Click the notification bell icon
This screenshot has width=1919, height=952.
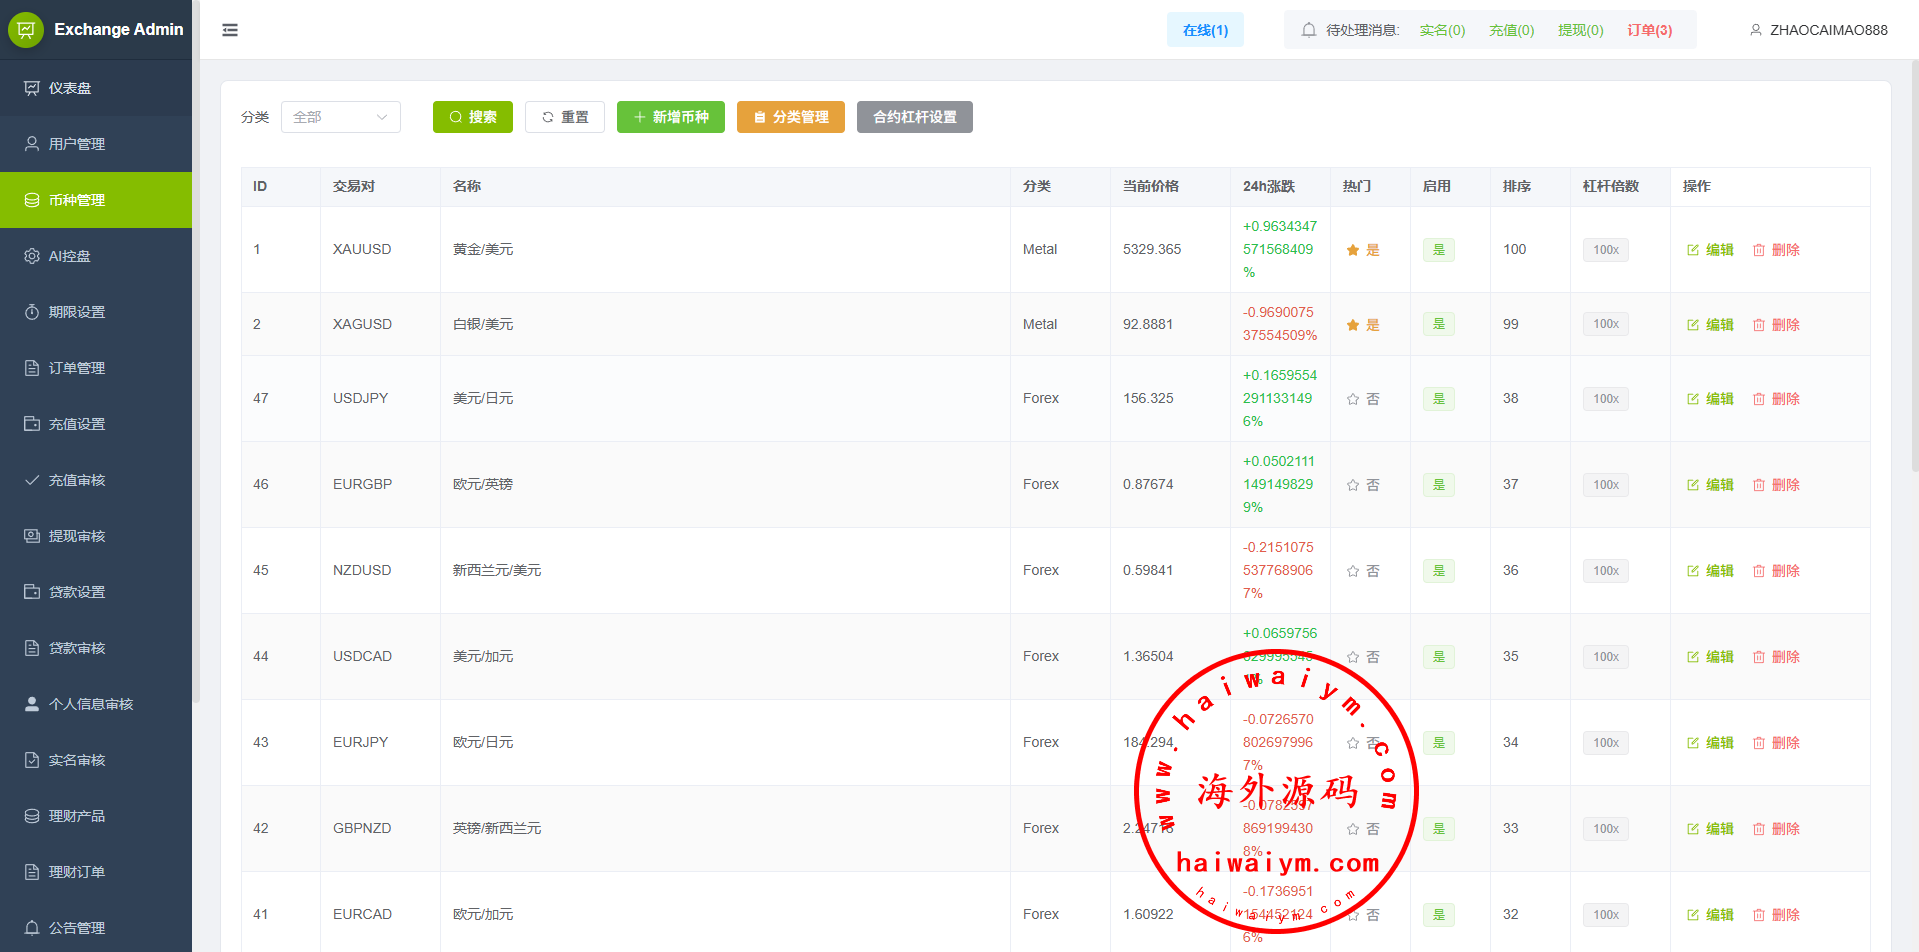[1308, 30]
